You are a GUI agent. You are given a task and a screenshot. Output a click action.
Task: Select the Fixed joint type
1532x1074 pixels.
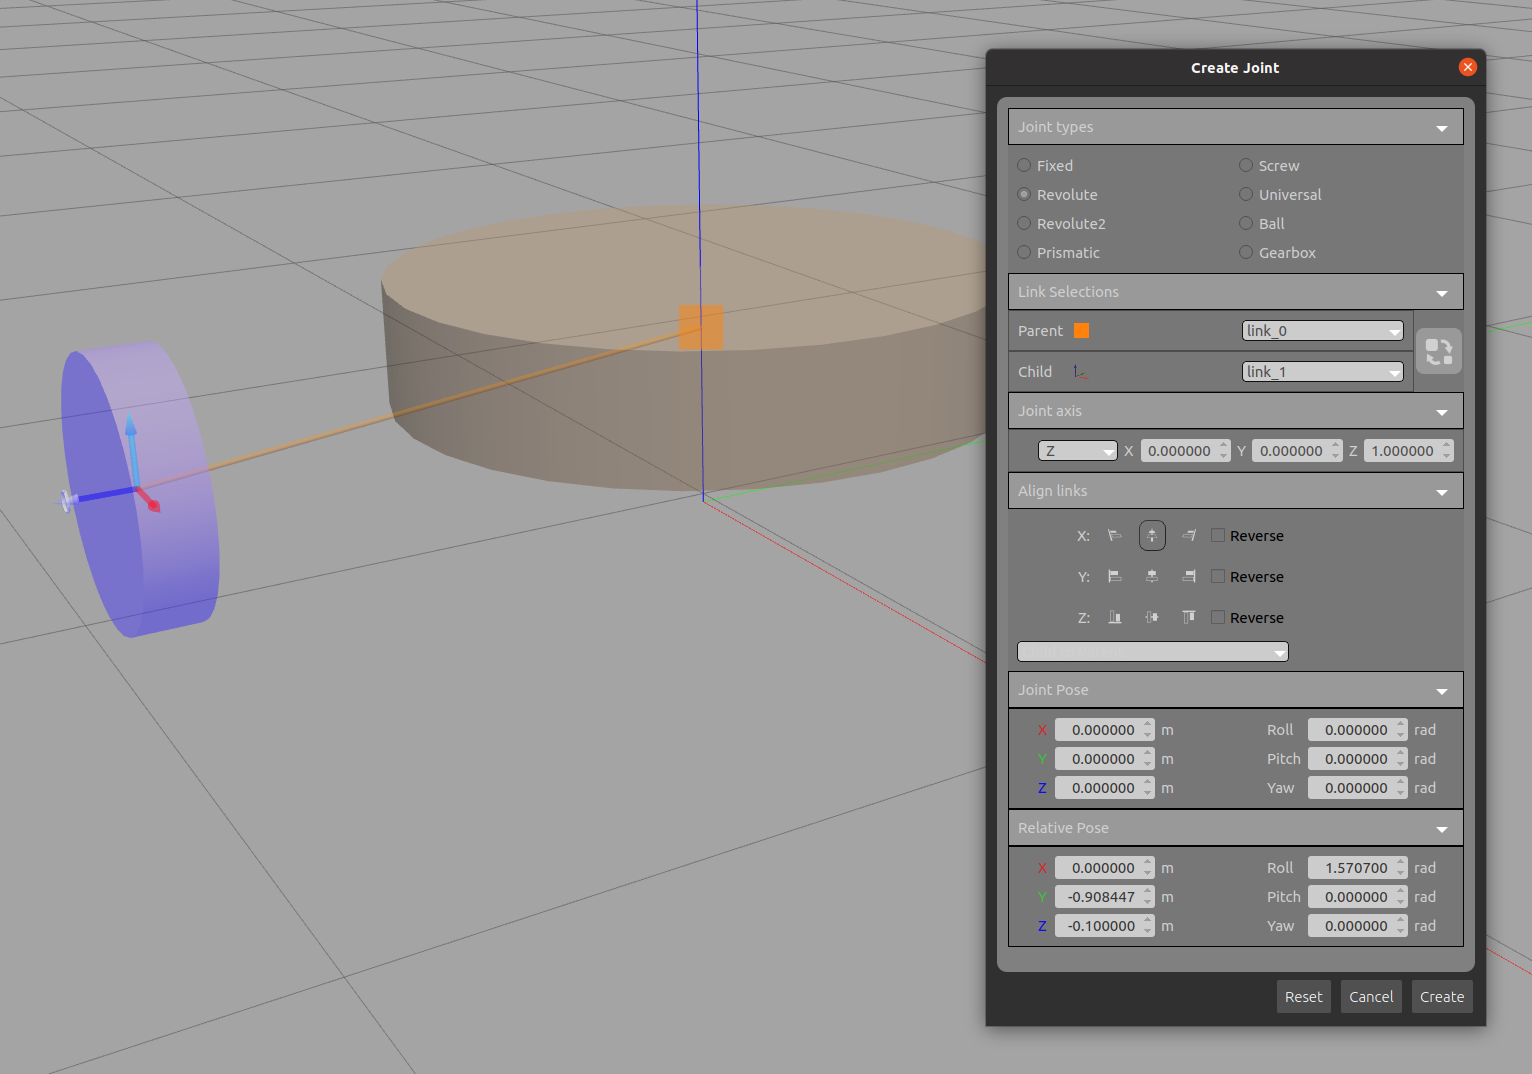(x=1025, y=166)
